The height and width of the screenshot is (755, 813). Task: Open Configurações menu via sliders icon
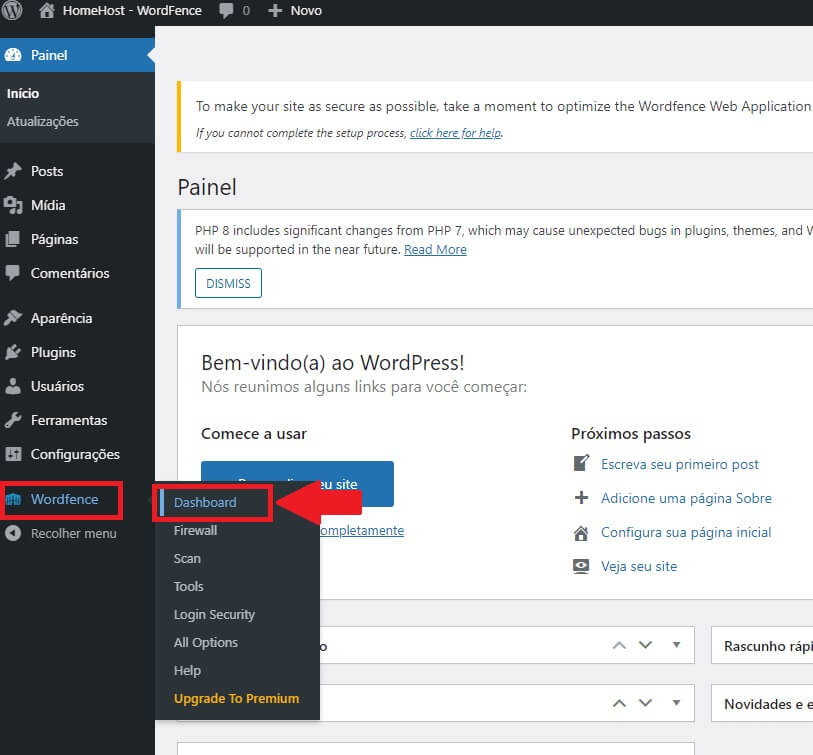coord(13,454)
